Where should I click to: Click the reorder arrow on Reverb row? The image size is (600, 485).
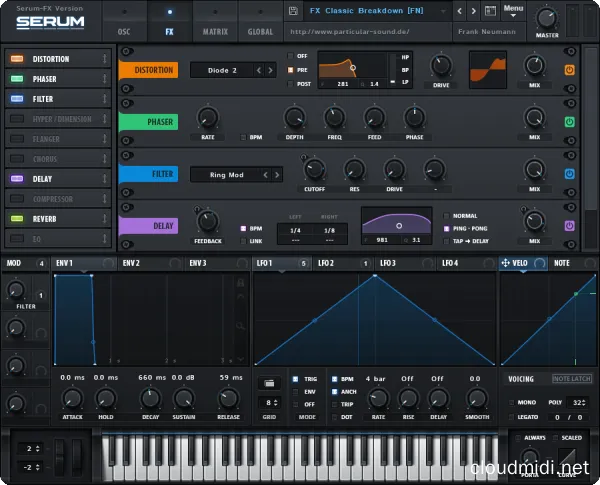click(104, 219)
